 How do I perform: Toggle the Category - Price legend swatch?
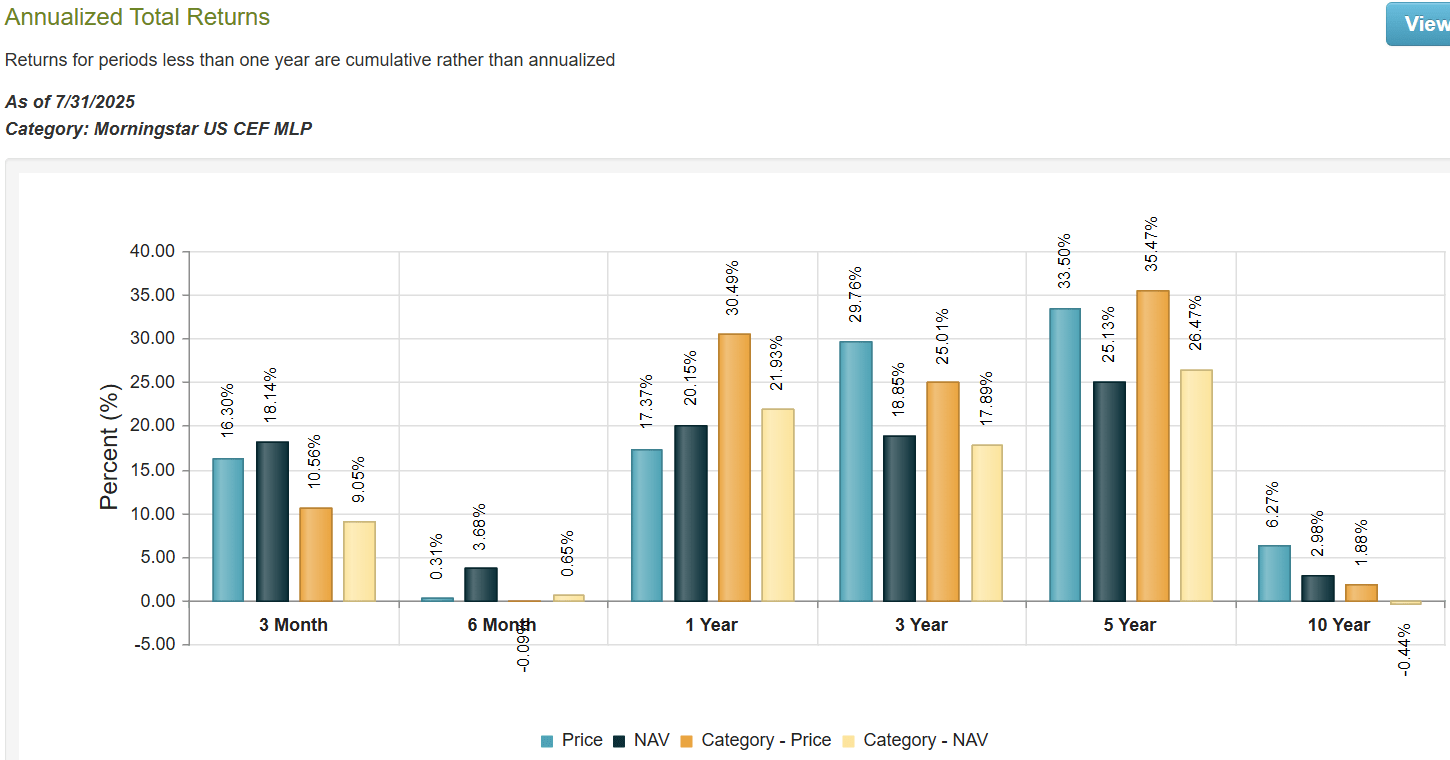coord(687,741)
